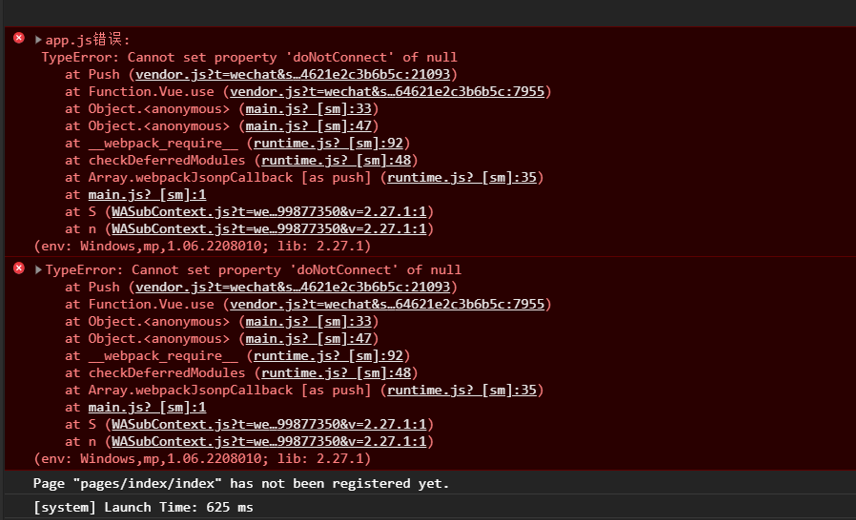Open runtime.js? [sm]:92 link in first error
This screenshot has height=520, width=856.
coord(328,144)
